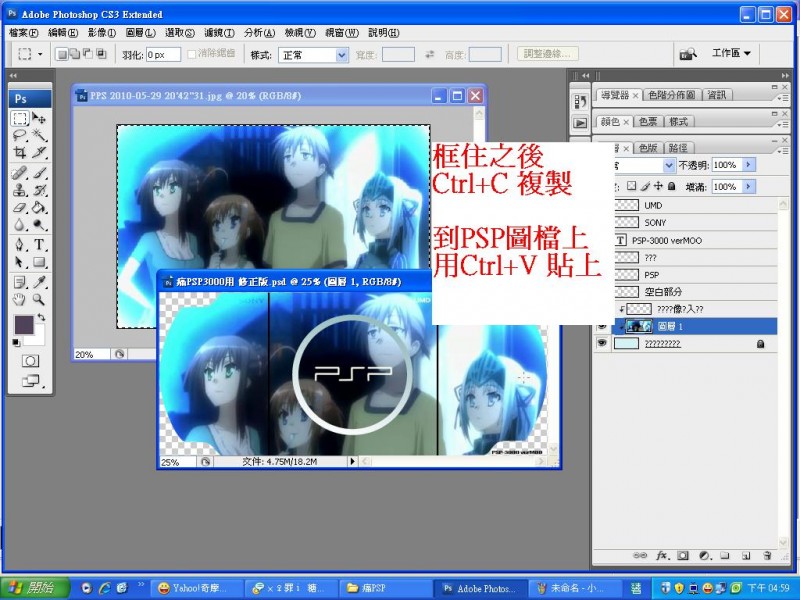The width and height of the screenshot is (800, 600).
Task: Hide the bottom locked background layer
Action: pyautogui.click(x=603, y=343)
